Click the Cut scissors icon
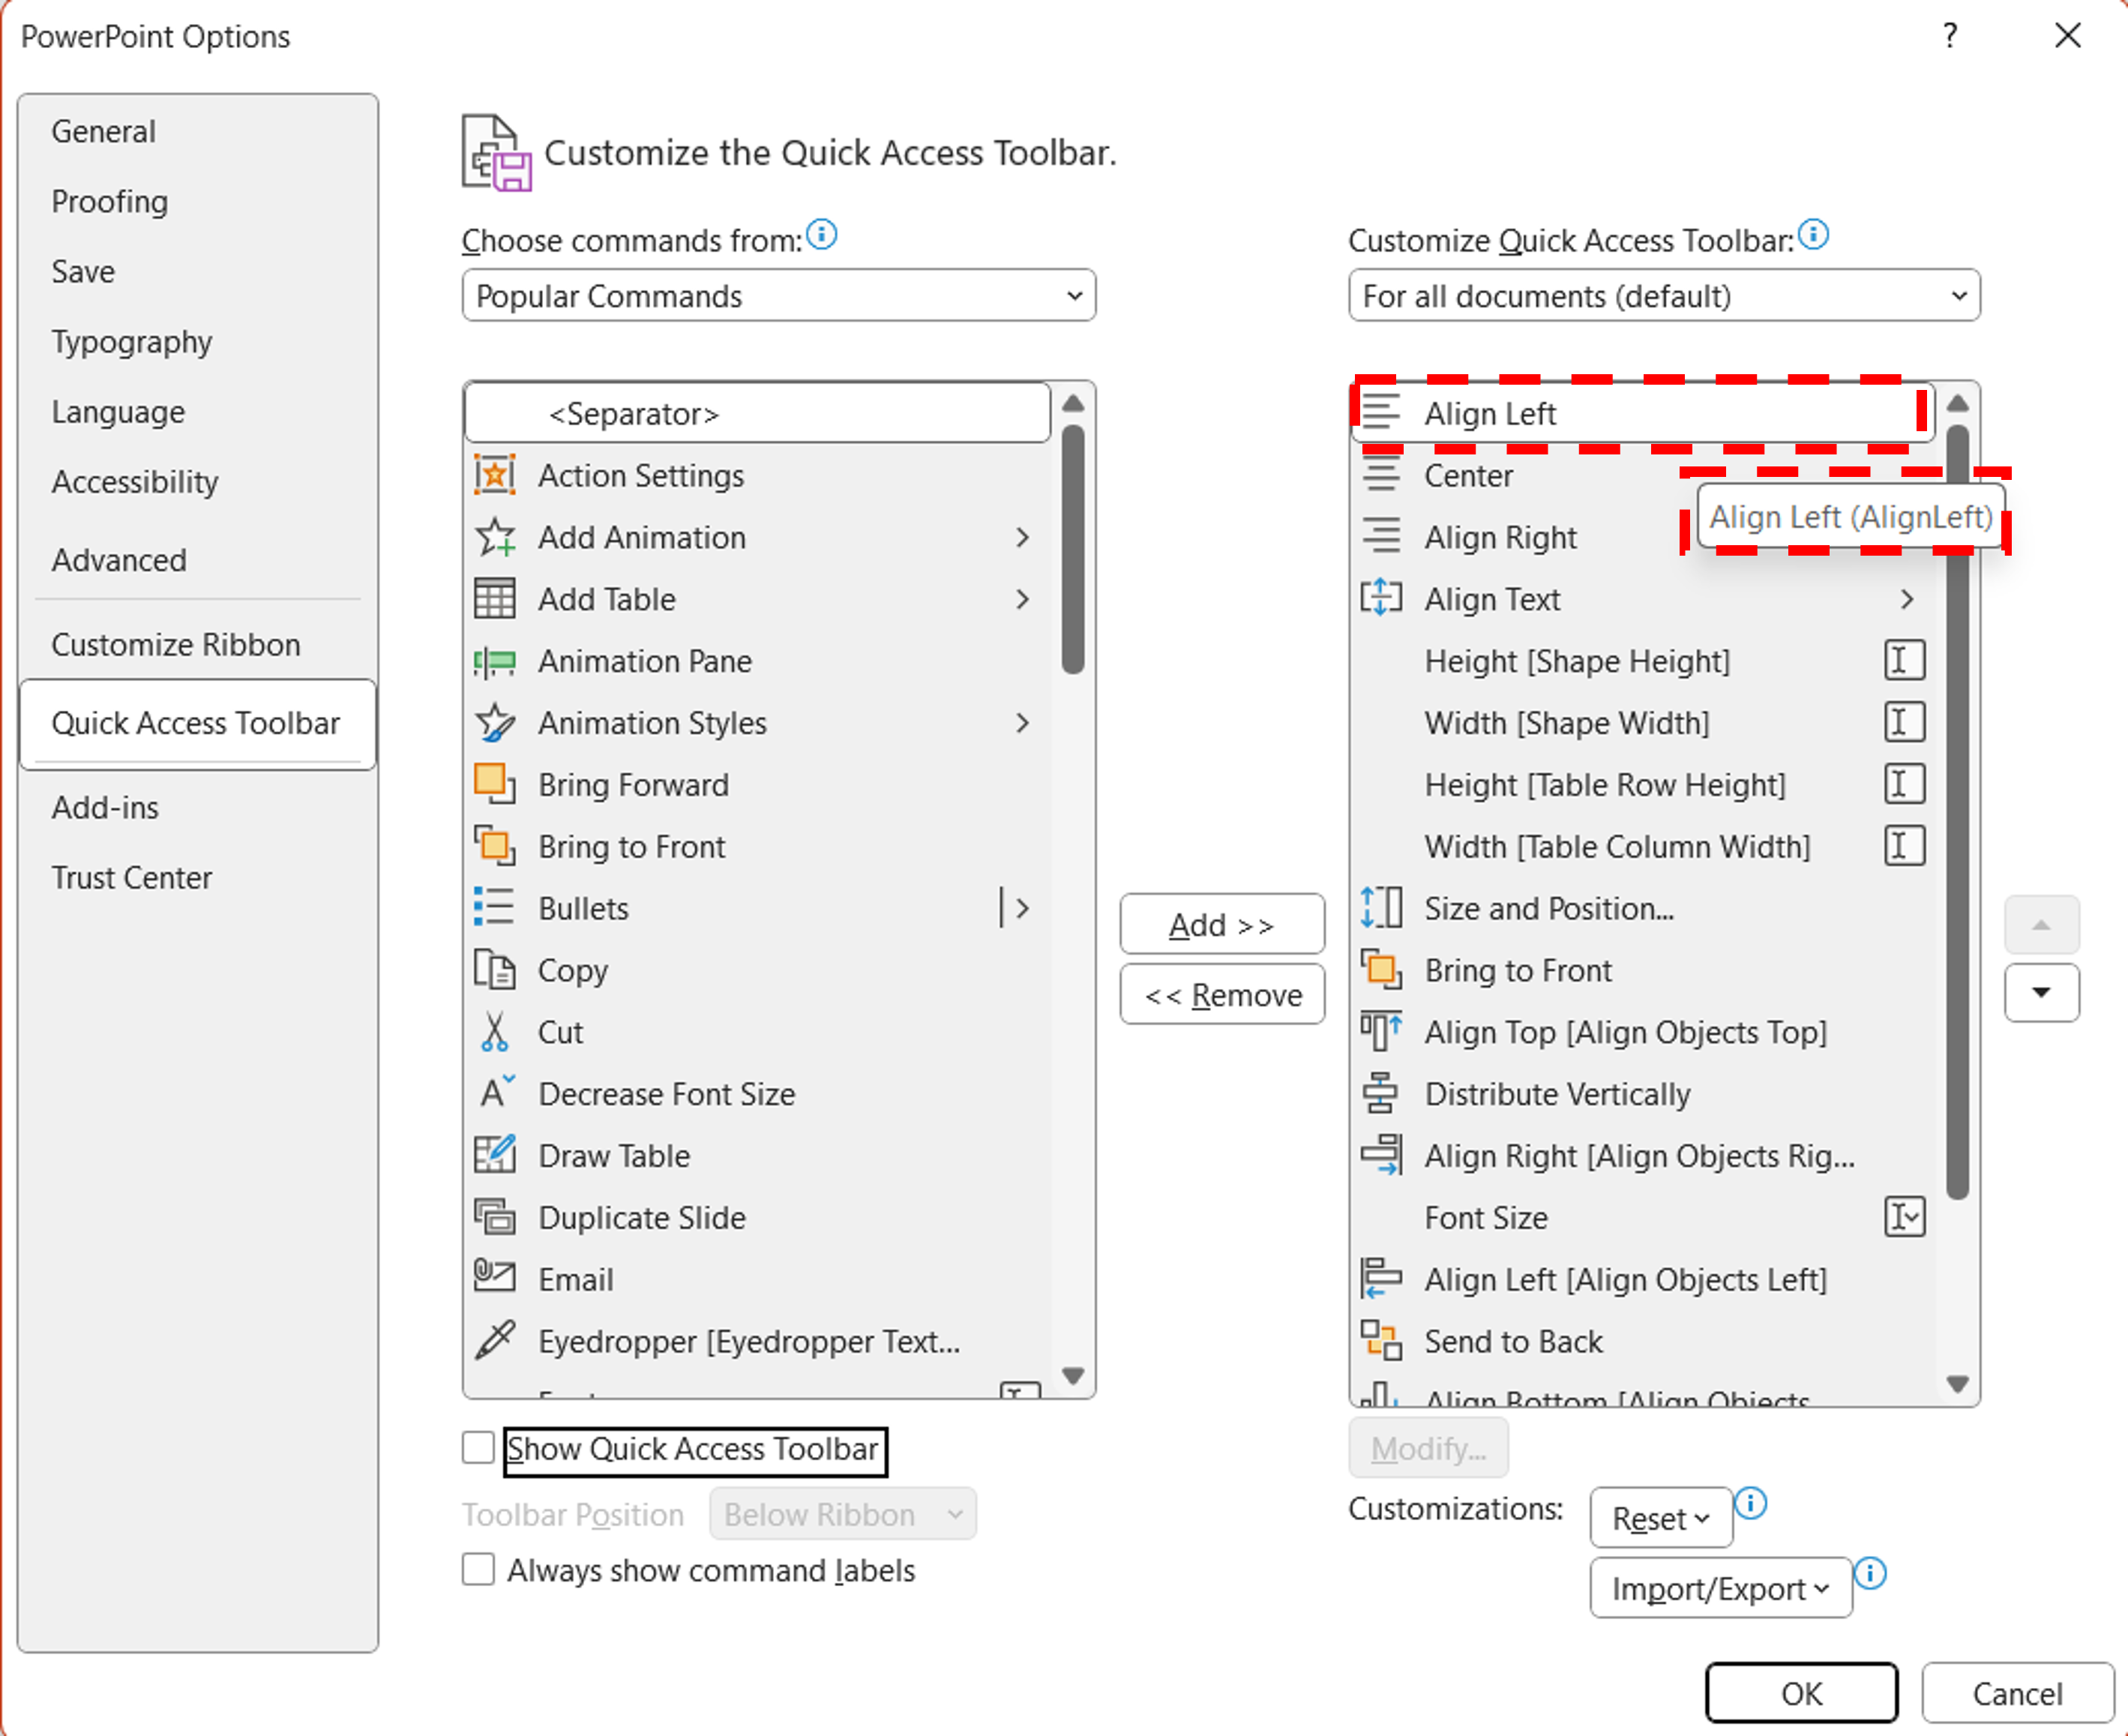The height and width of the screenshot is (1736, 2128). coord(494,1031)
